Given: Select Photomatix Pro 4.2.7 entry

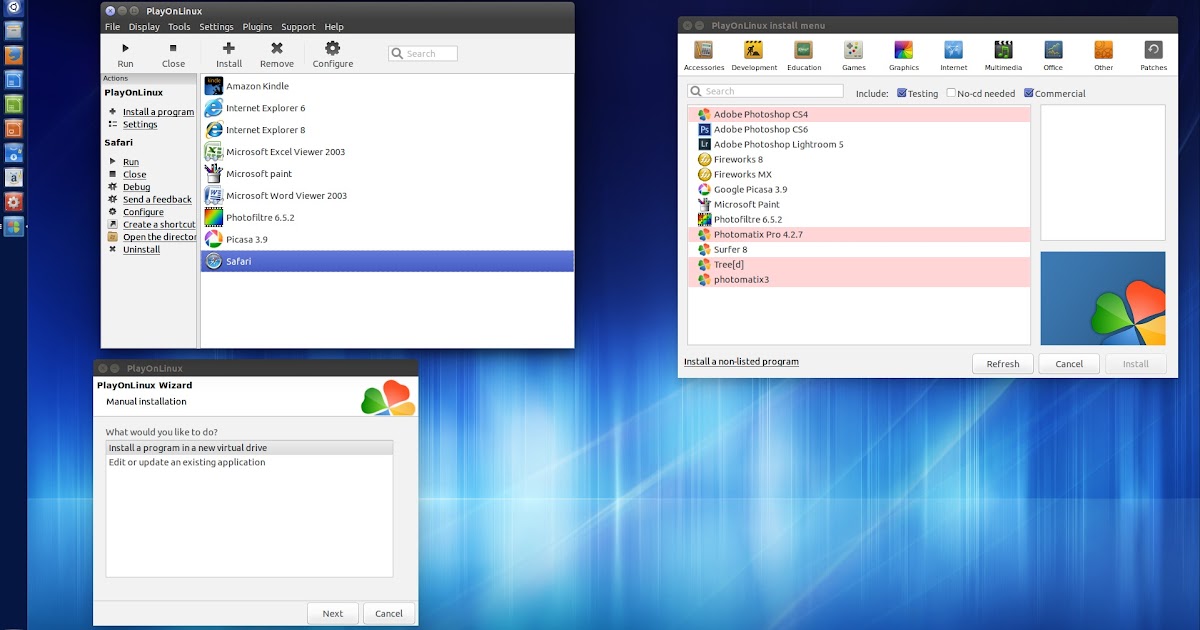Looking at the screenshot, I should pos(859,234).
